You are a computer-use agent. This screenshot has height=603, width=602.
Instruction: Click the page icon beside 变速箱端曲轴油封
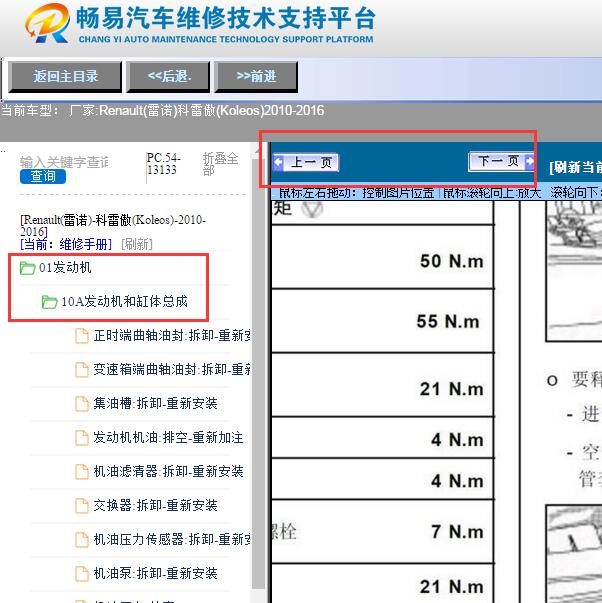pyautogui.click(x=82, y=370)
